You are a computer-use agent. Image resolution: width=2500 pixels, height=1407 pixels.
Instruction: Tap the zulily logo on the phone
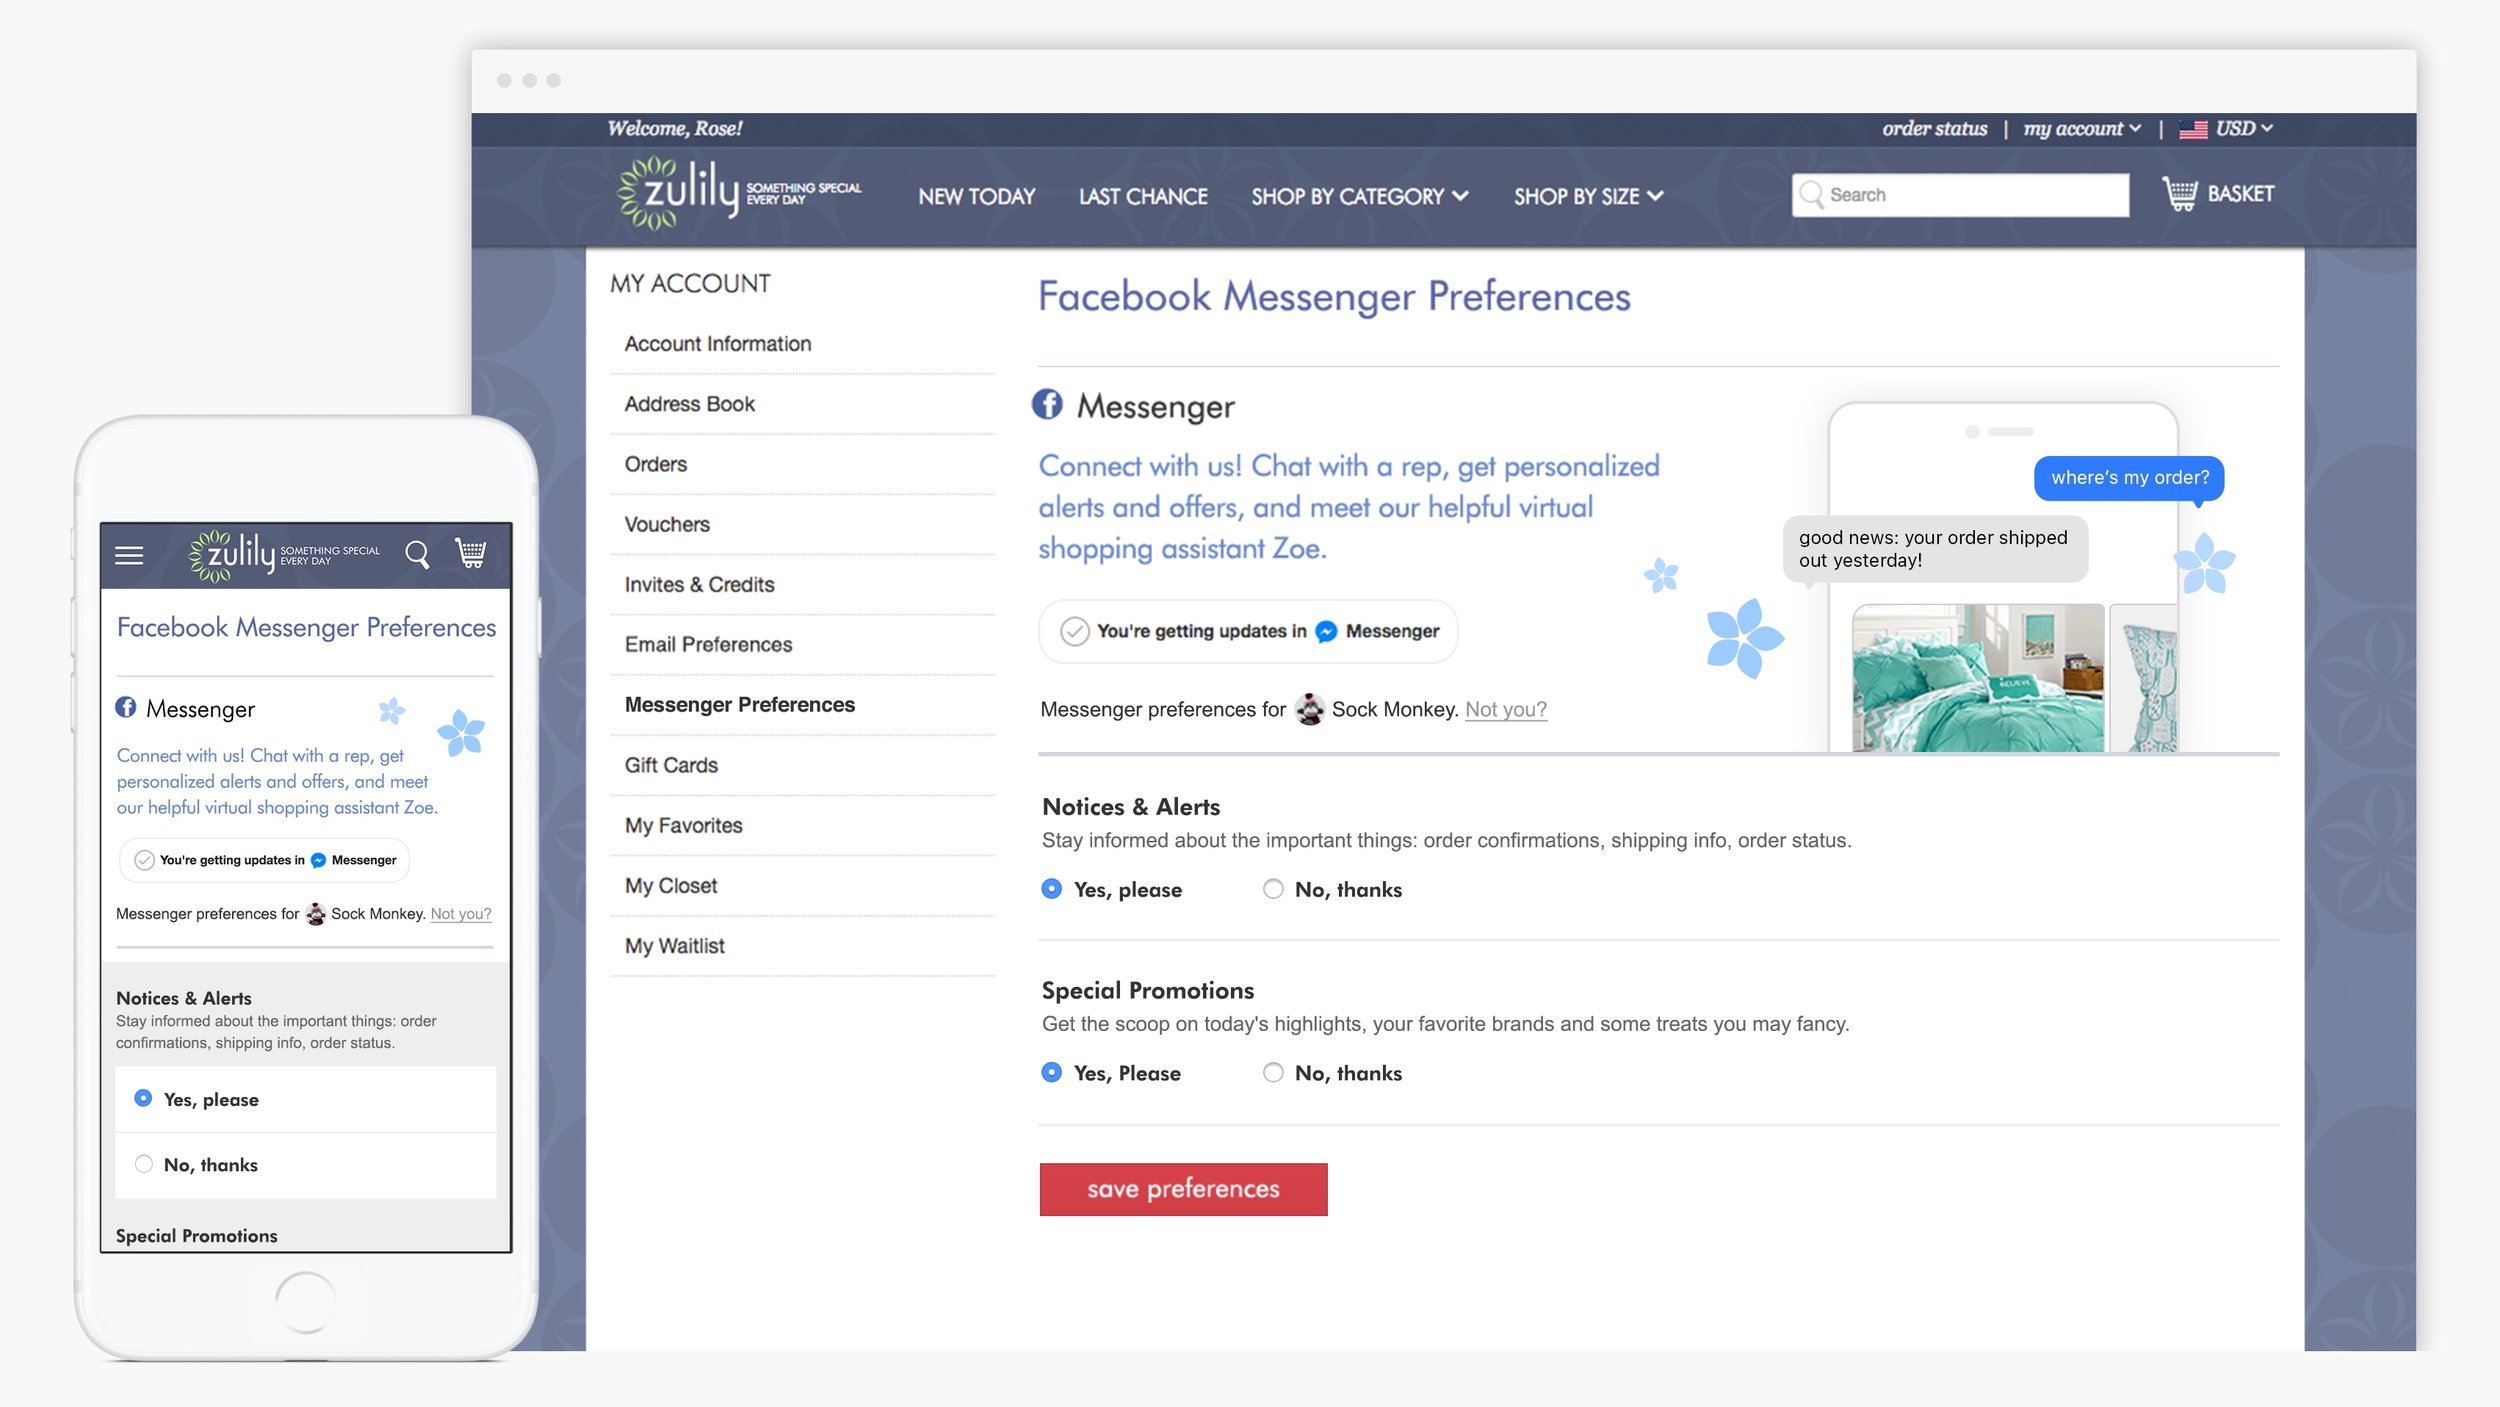(x=284, y=555)
